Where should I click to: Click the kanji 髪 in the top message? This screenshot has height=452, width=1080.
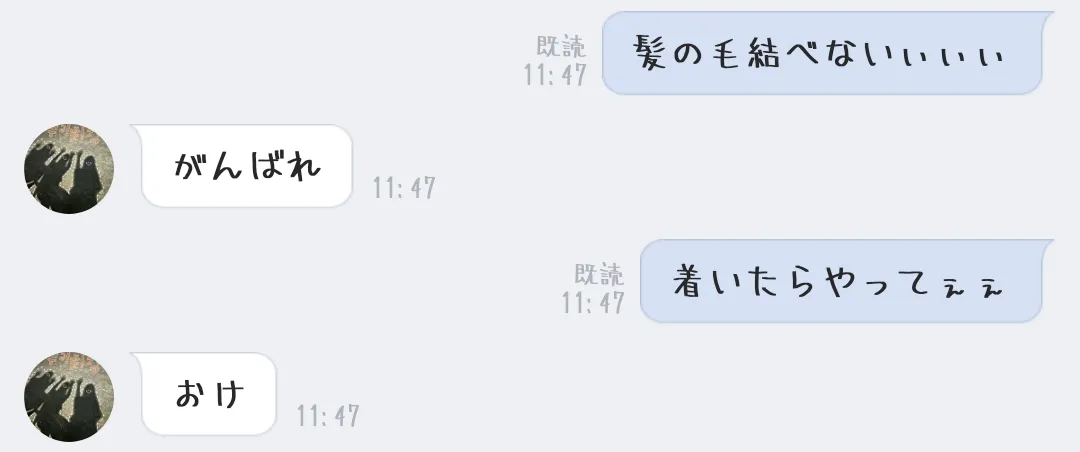coord(650,53)
